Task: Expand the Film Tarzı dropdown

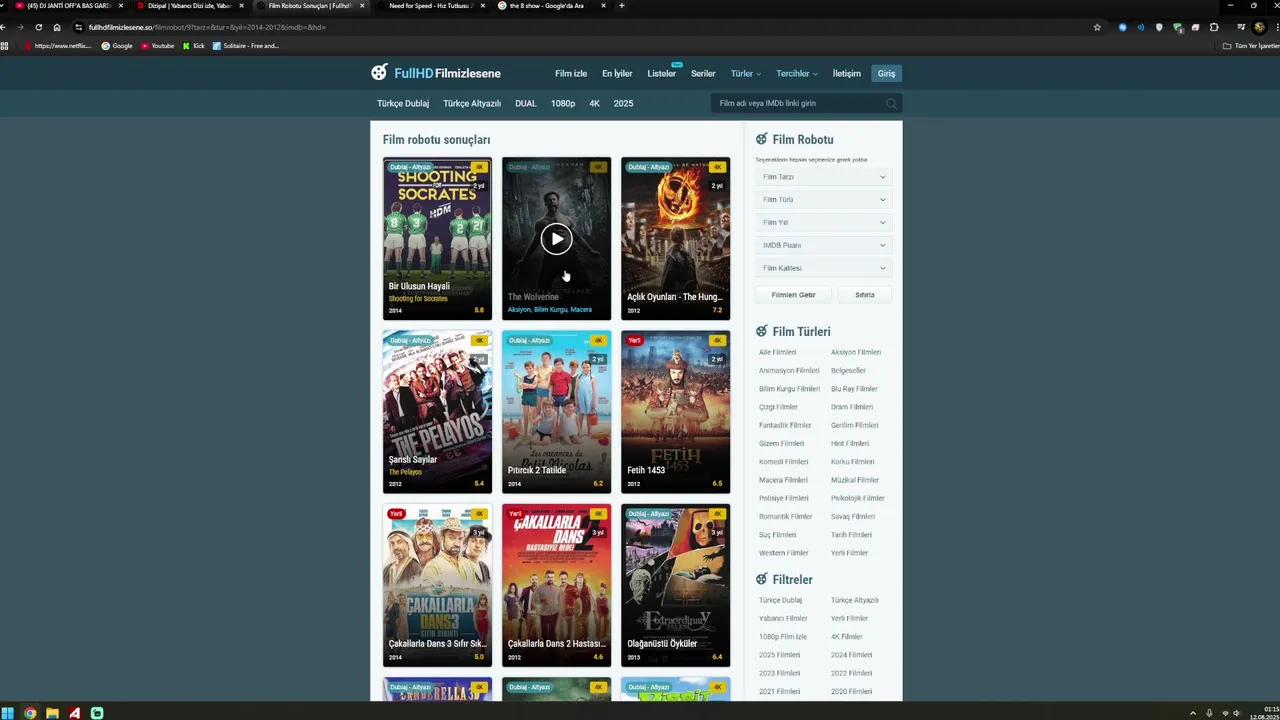Action: [x=823, y=177]
